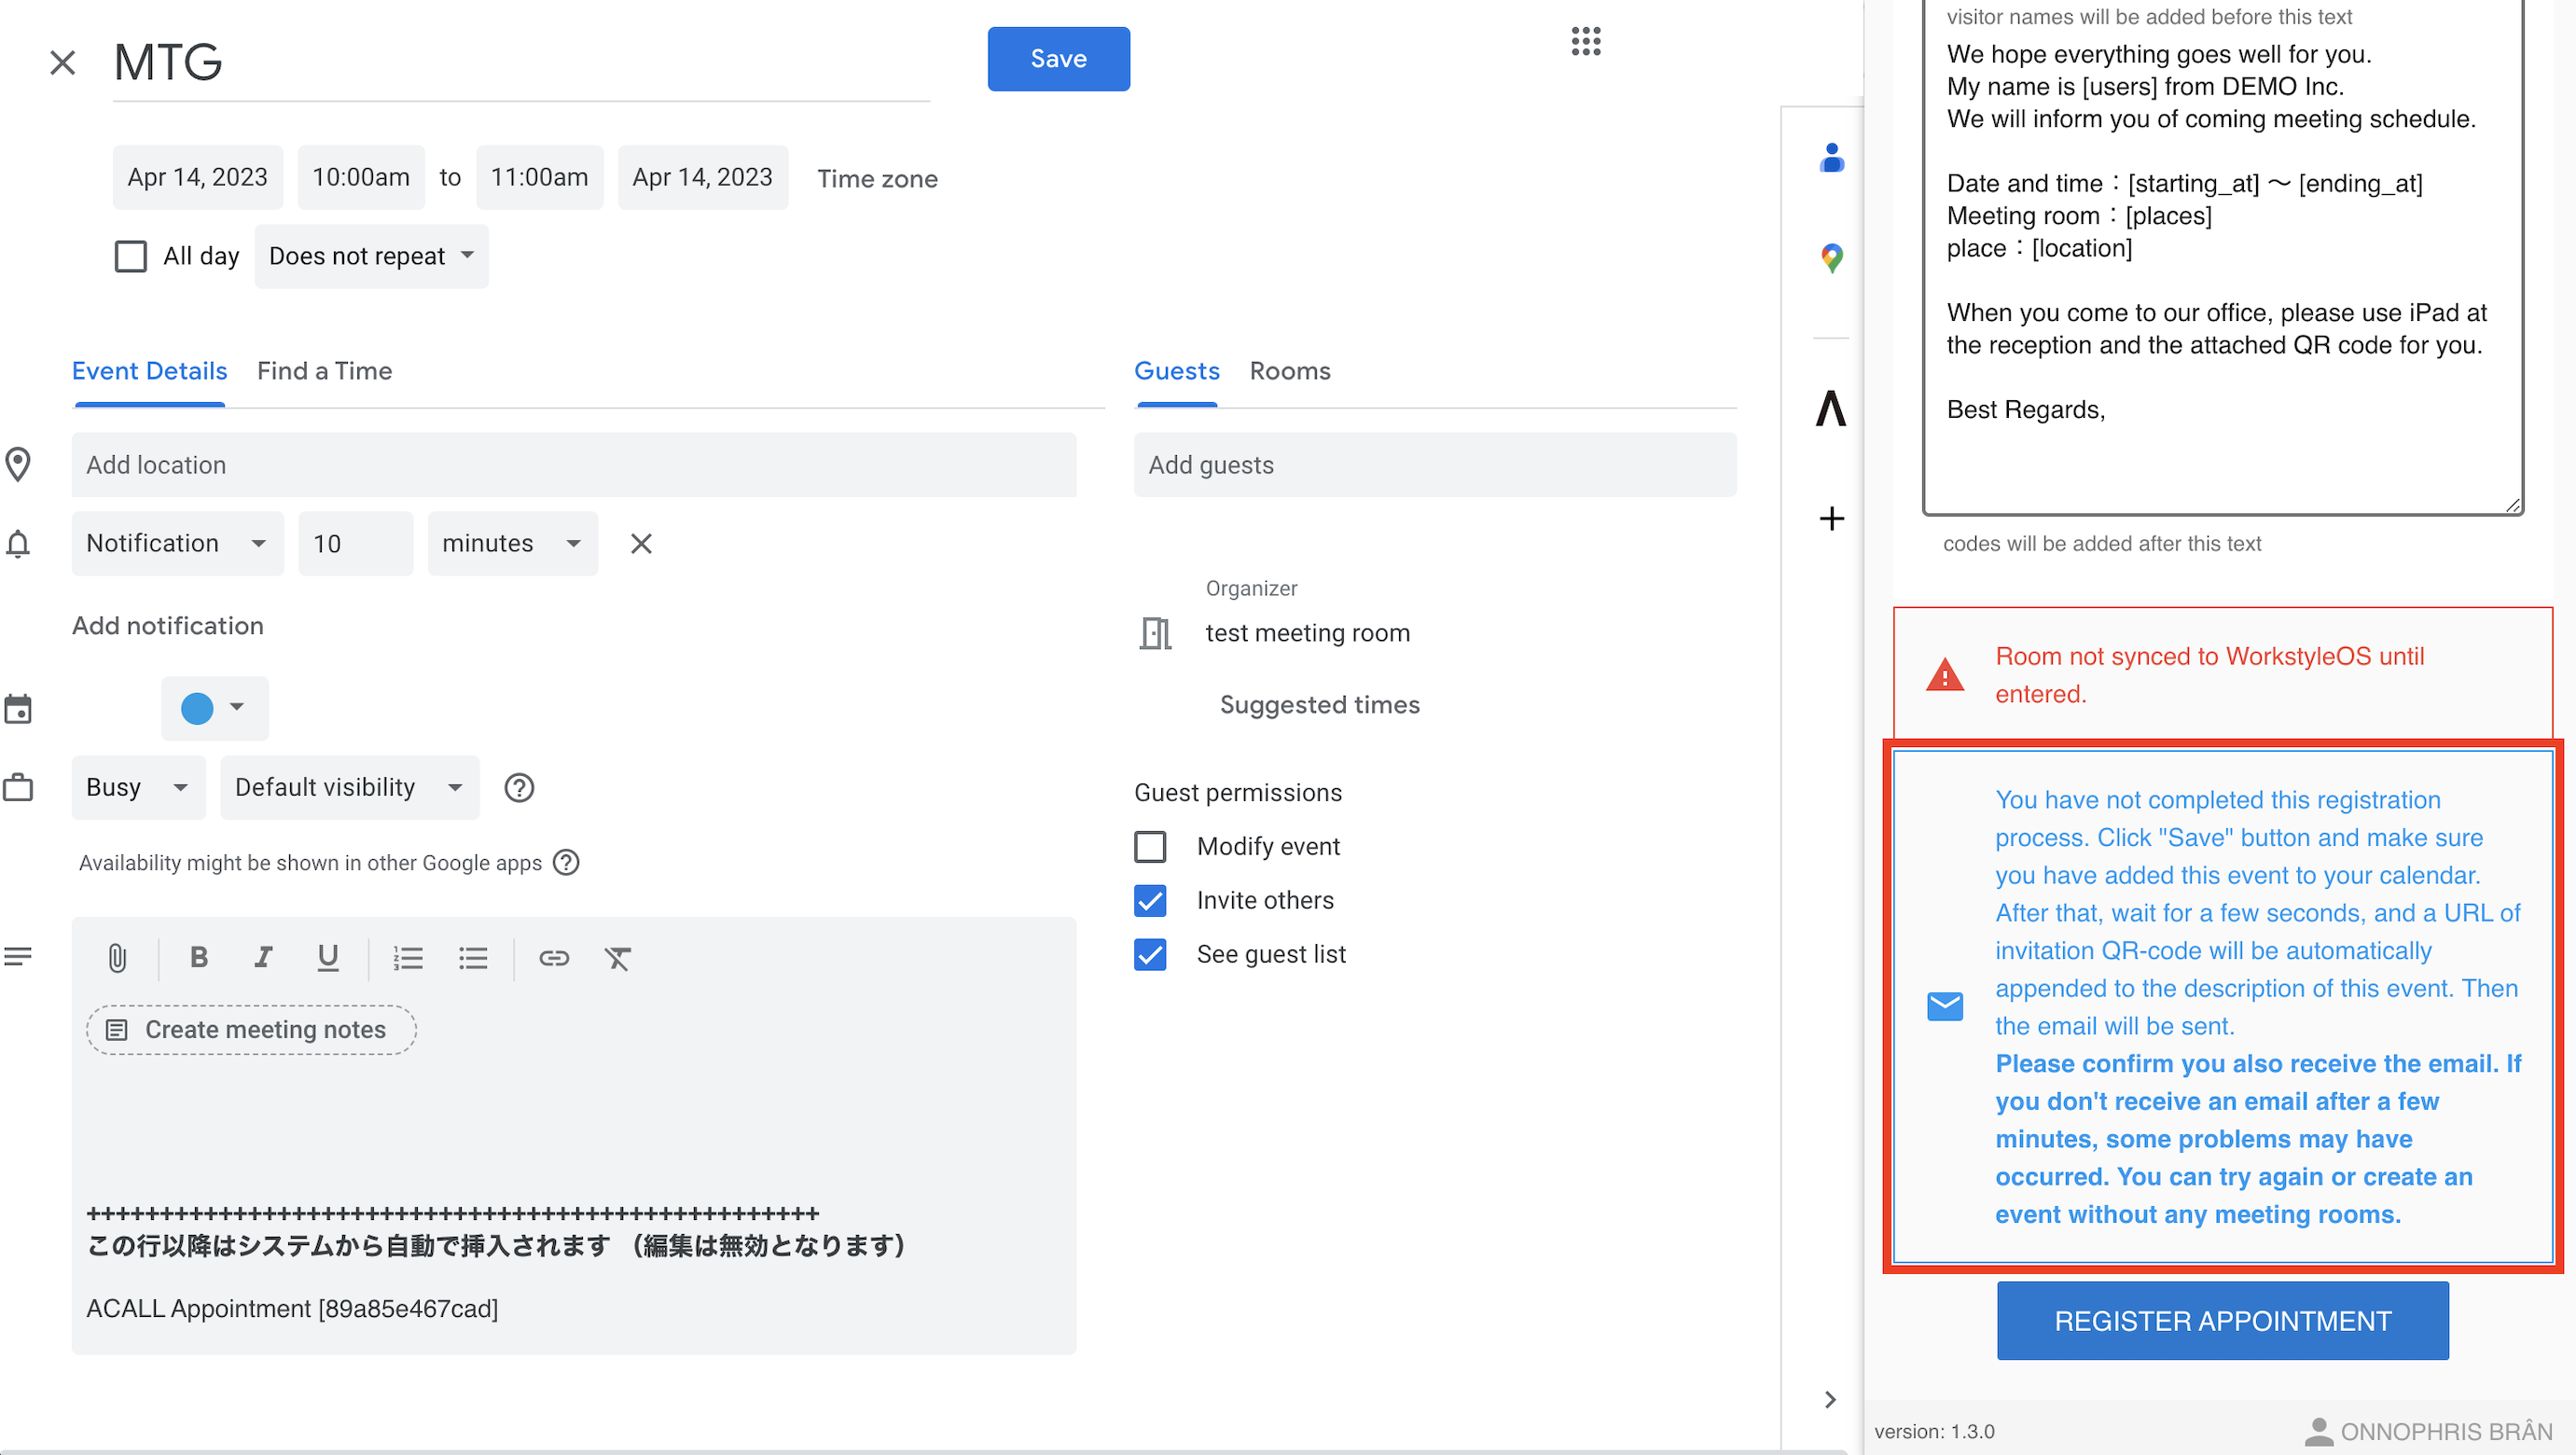Viewport: 2576px width, 1455px height.
Task: Open the ACALL add-on icon
Action: click(1831, 408)
